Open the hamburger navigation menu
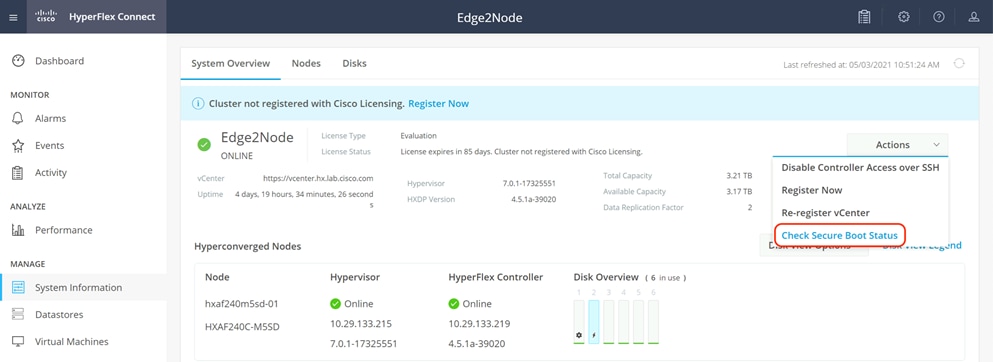Screen dimensions: 993x362 coord(13,17)
